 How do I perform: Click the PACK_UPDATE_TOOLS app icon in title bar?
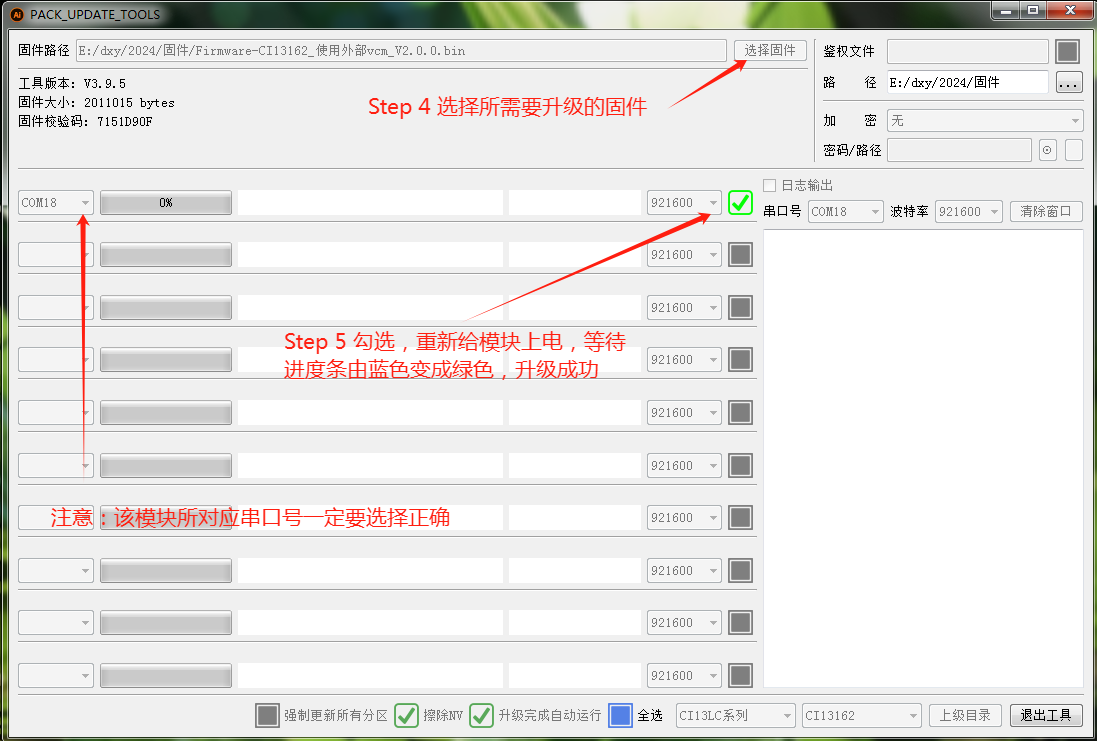[16, 14]
